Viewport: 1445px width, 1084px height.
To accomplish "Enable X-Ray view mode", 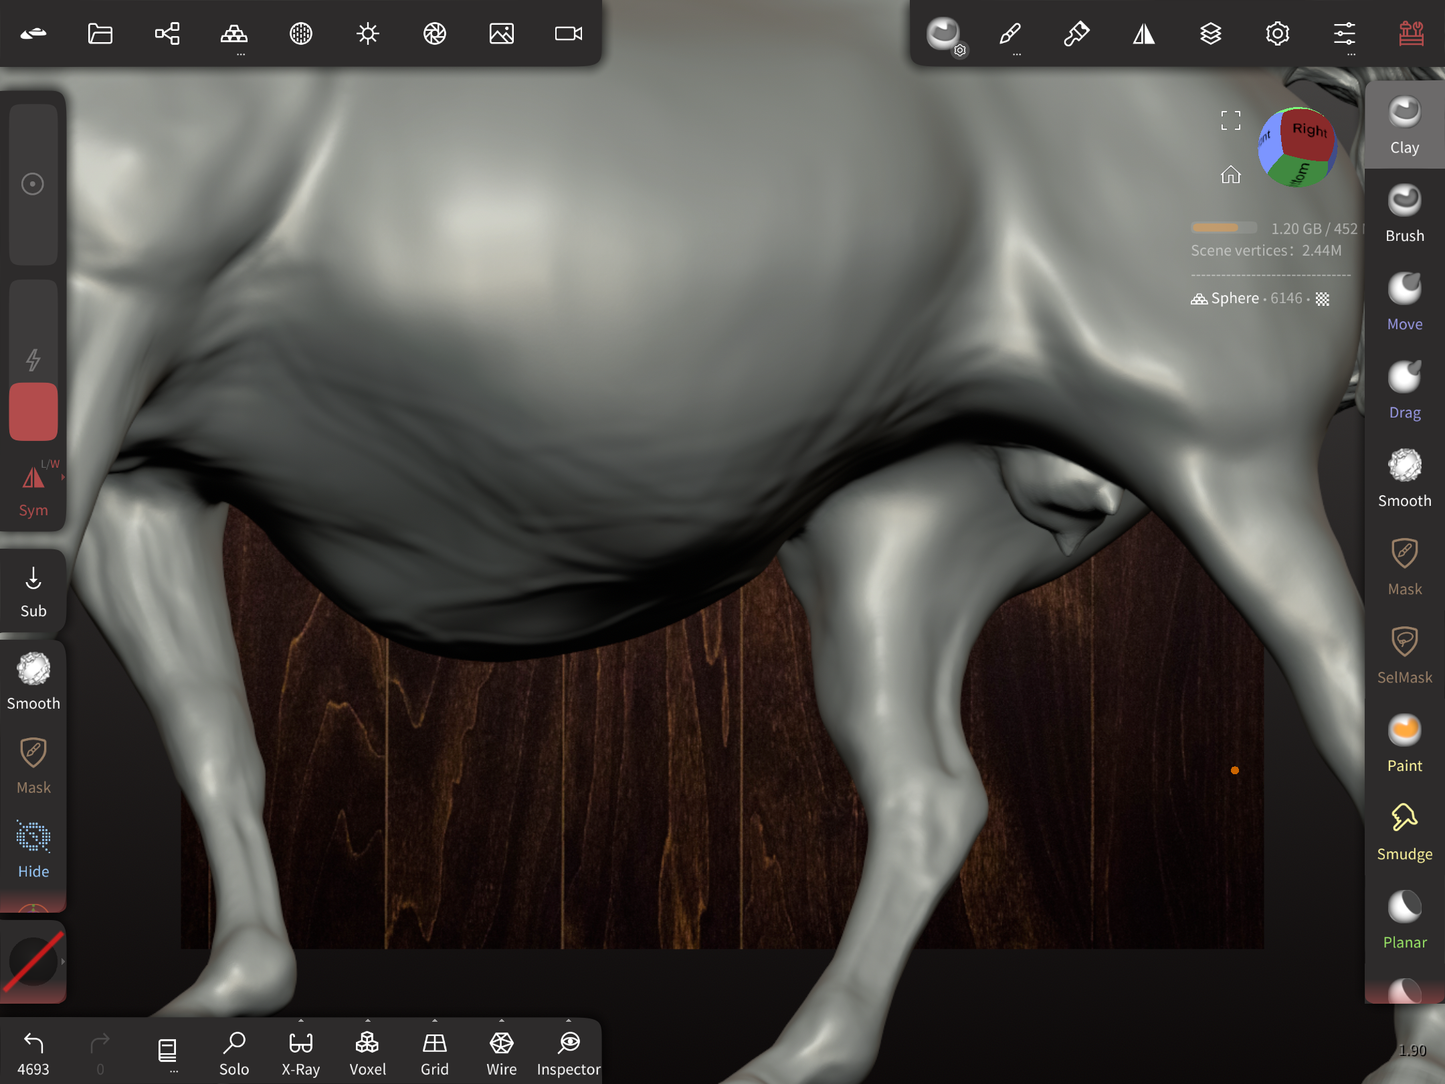I will tap(300, 1053).
